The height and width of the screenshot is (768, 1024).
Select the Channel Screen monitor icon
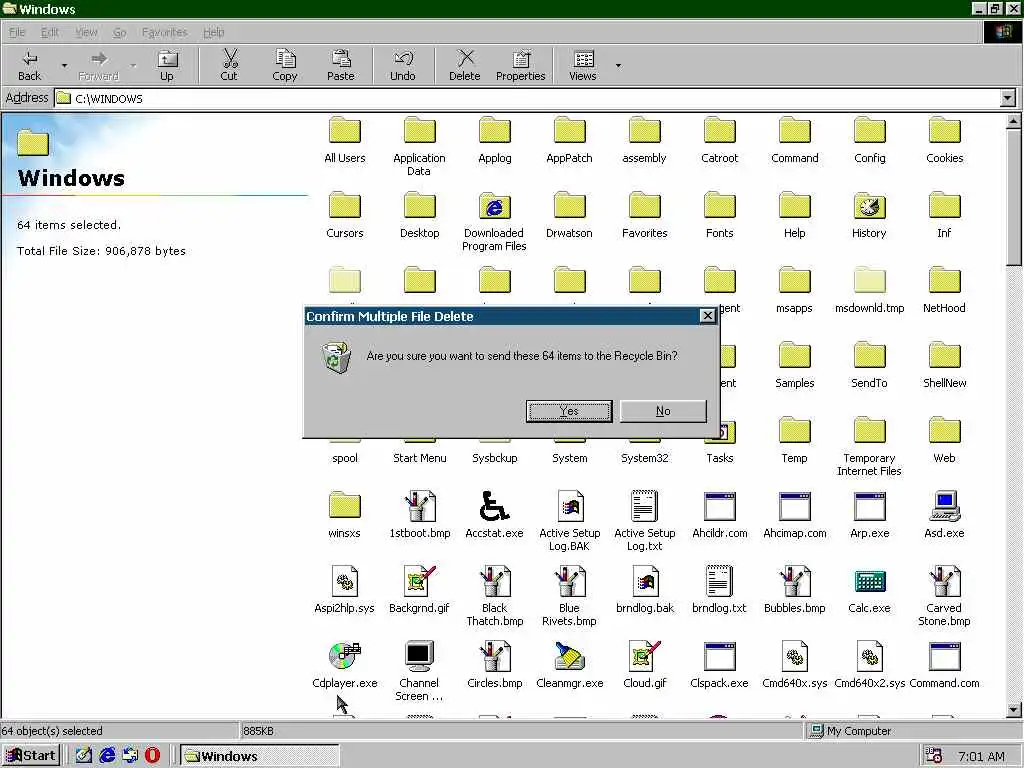[419, 656]
